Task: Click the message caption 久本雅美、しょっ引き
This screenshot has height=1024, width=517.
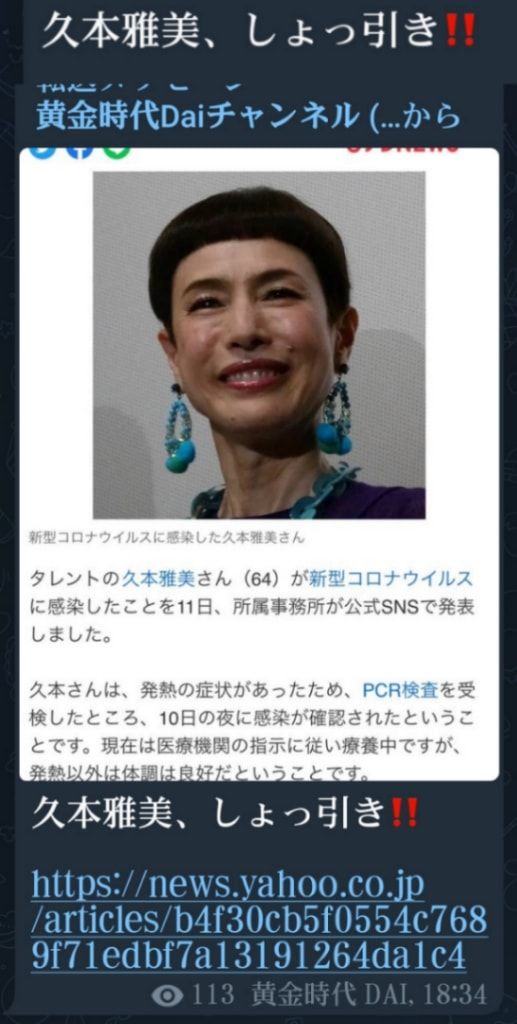Action: (x=210, y=814)
